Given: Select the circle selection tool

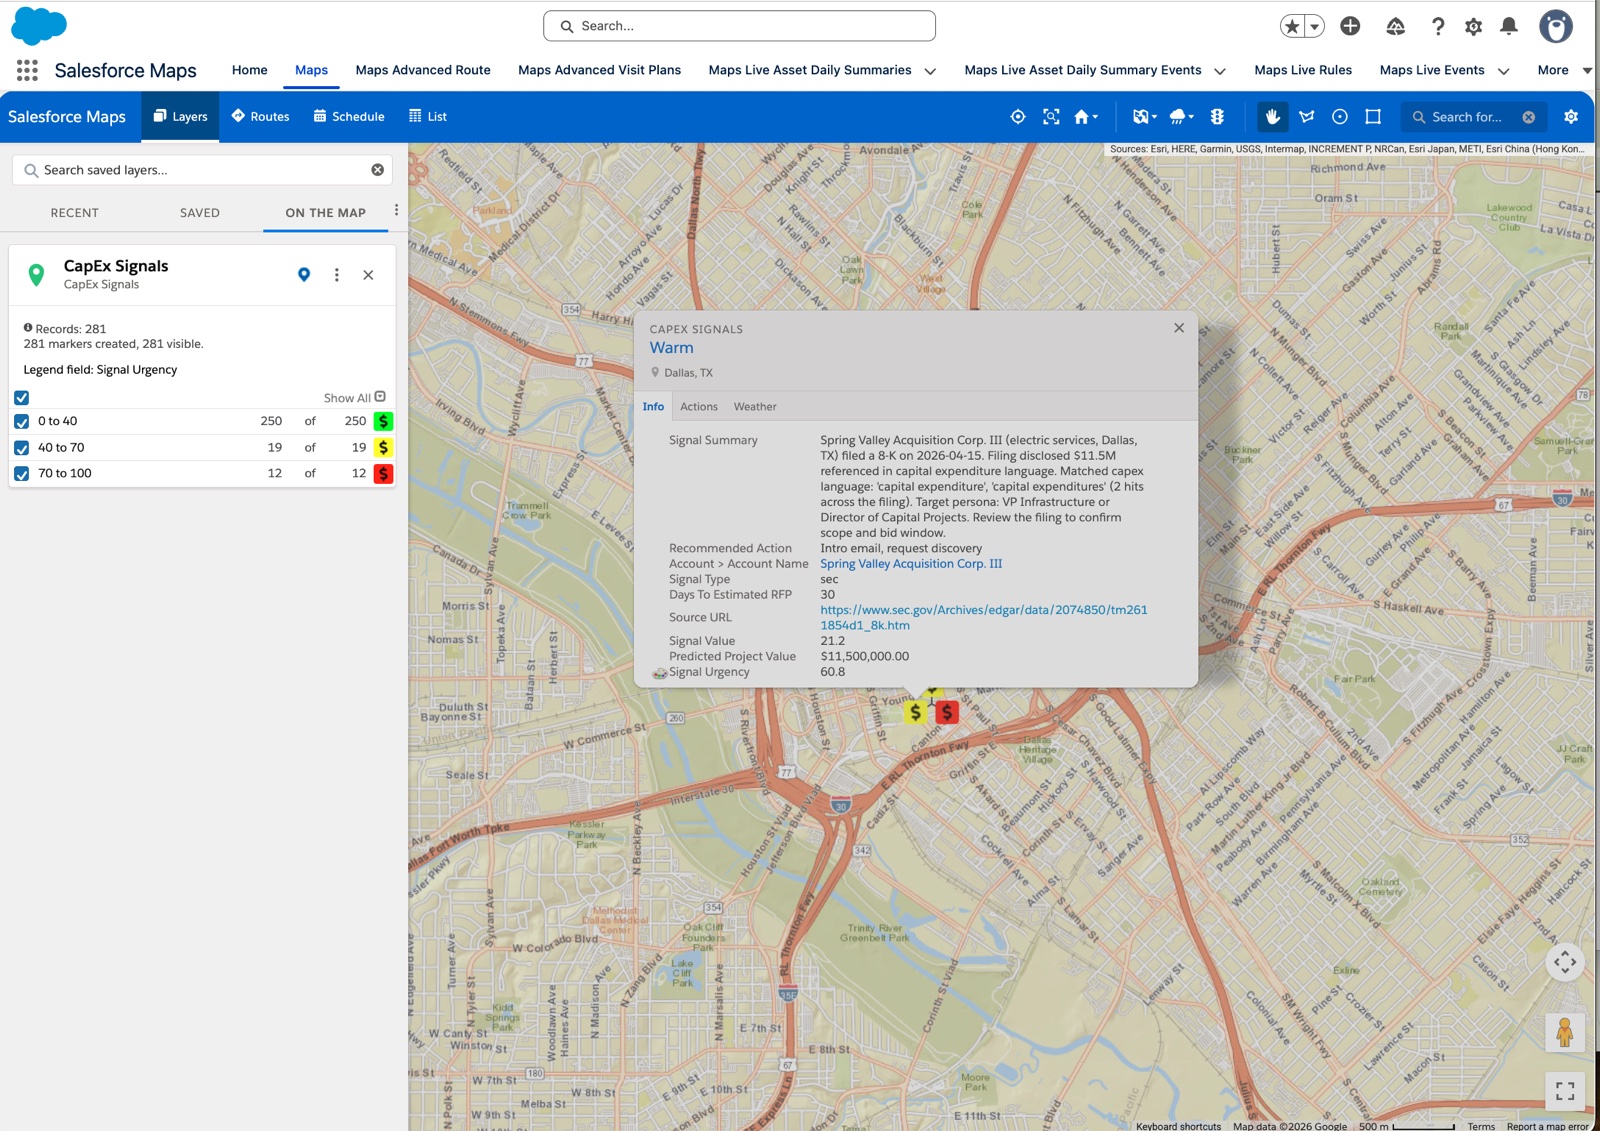Looking at the screenshot, I should coord(1340,117).
